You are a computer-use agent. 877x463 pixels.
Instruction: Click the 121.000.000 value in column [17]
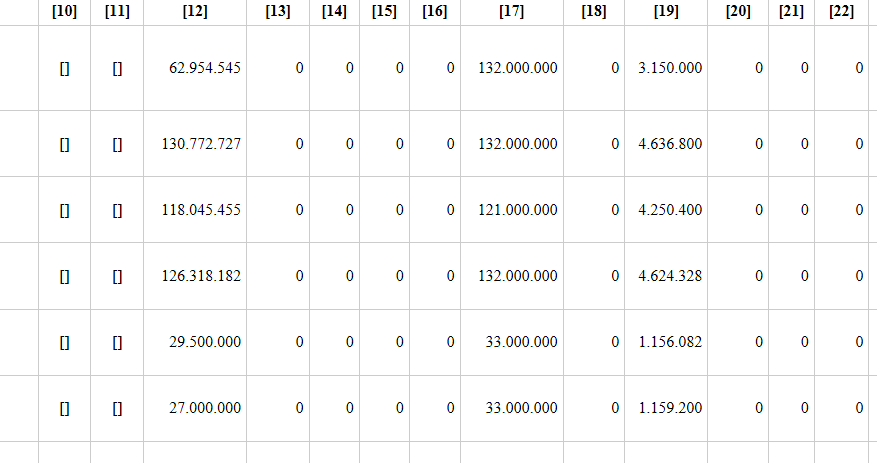(x=518, y=210)
